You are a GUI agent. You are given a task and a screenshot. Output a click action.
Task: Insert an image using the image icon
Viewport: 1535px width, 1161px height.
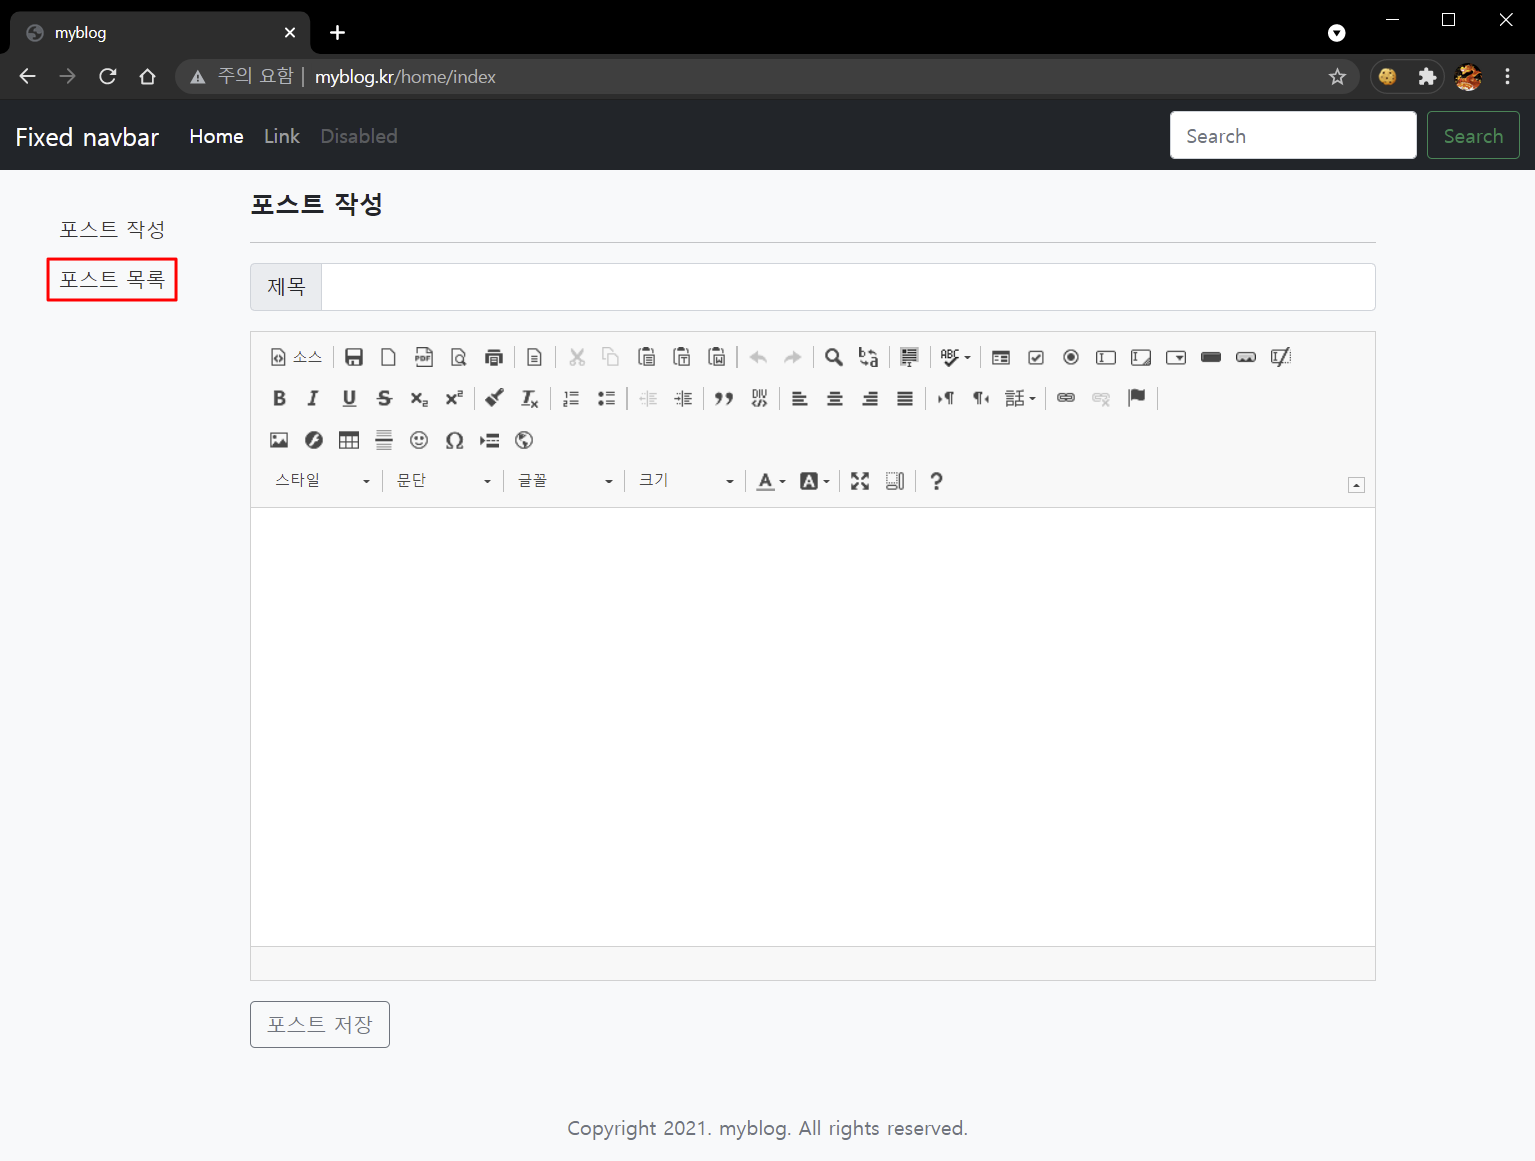[279, 440]
